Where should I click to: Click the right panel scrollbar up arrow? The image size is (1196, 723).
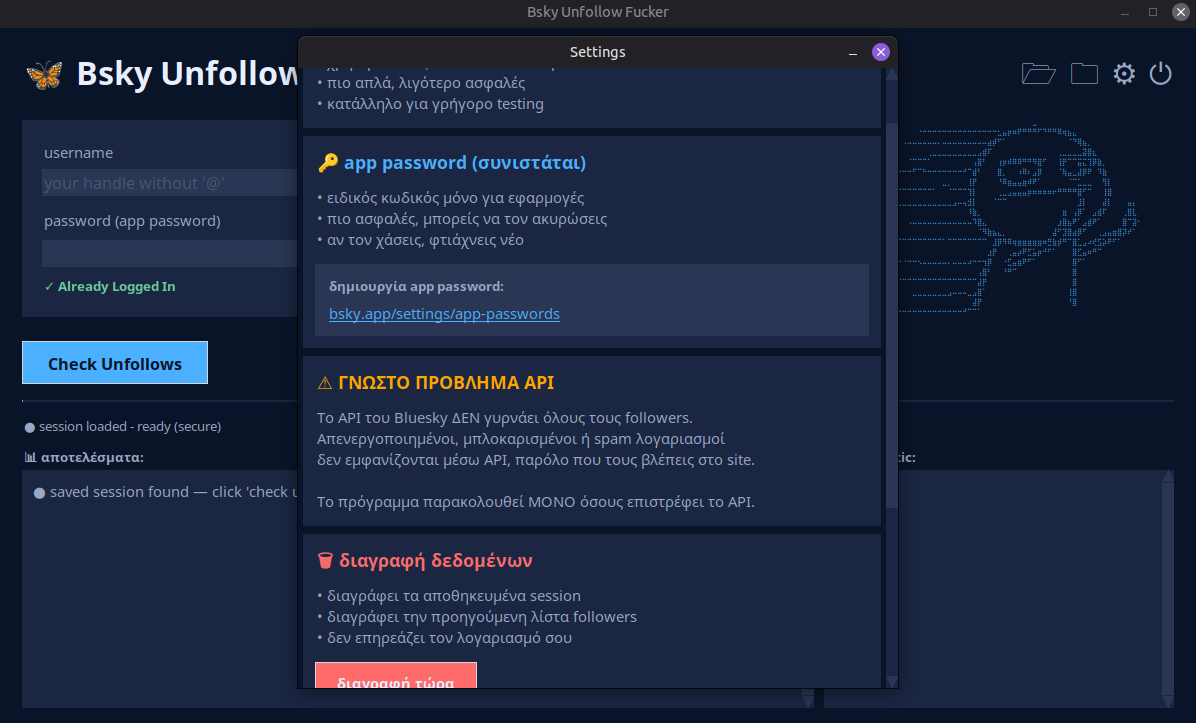point(1166,477)
